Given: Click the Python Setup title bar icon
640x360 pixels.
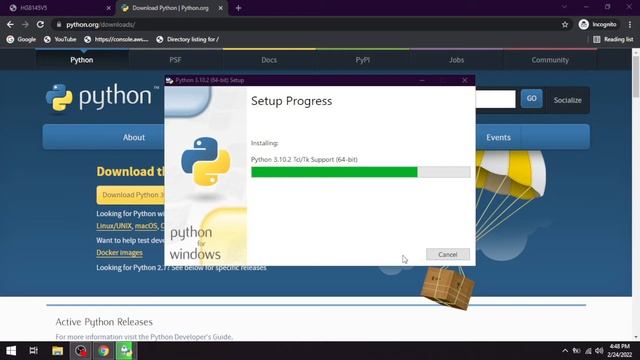Looking at the screenshot, I should coord(169,80).
